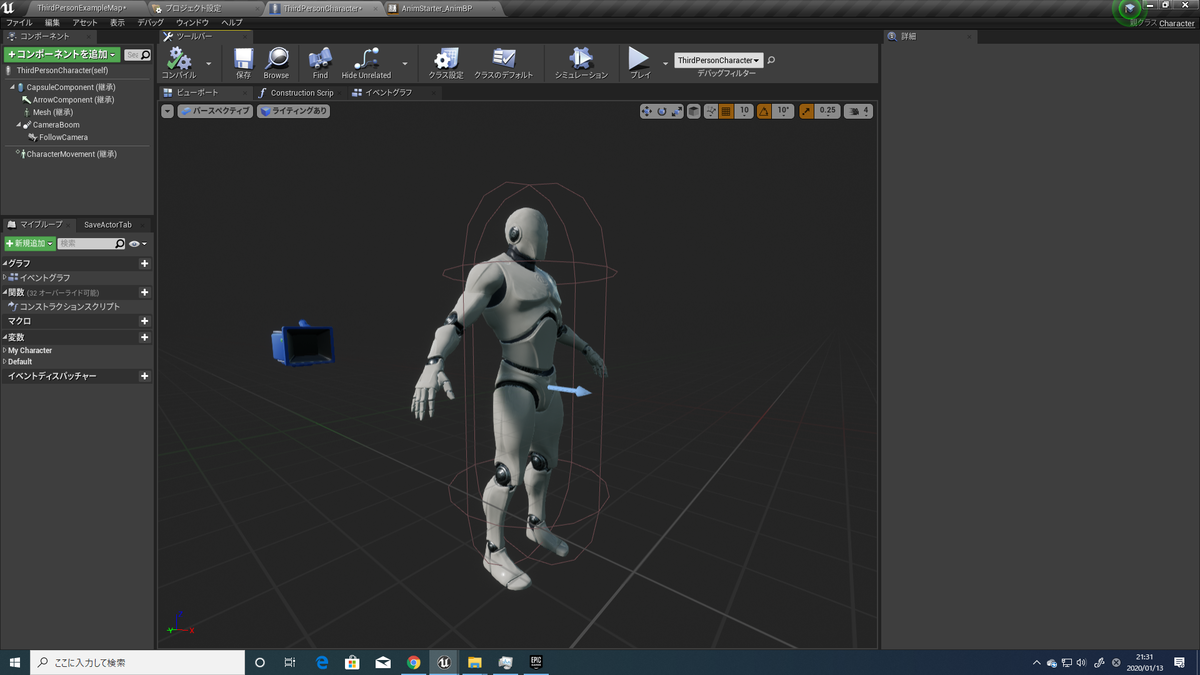
Task: Select the scale gizmo mode in viewport
Action: pyautogui.click(x=677, y=111)
